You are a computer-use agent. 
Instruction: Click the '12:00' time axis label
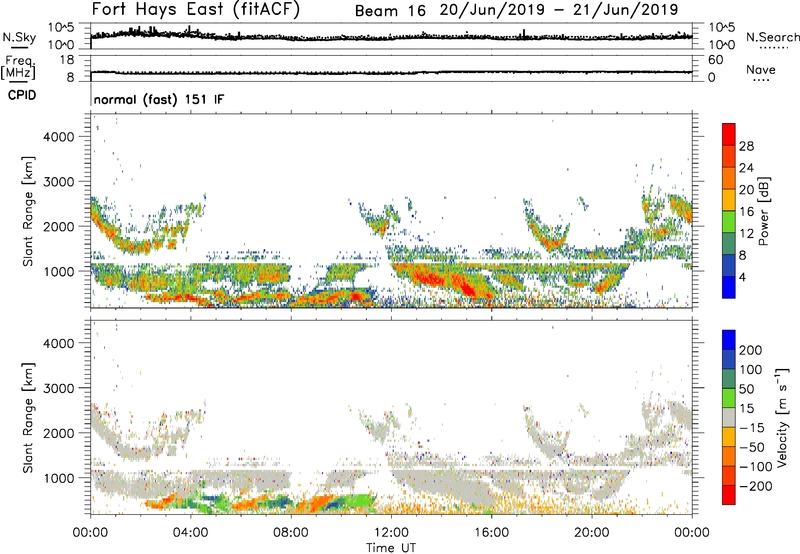(x=391, y=533)
